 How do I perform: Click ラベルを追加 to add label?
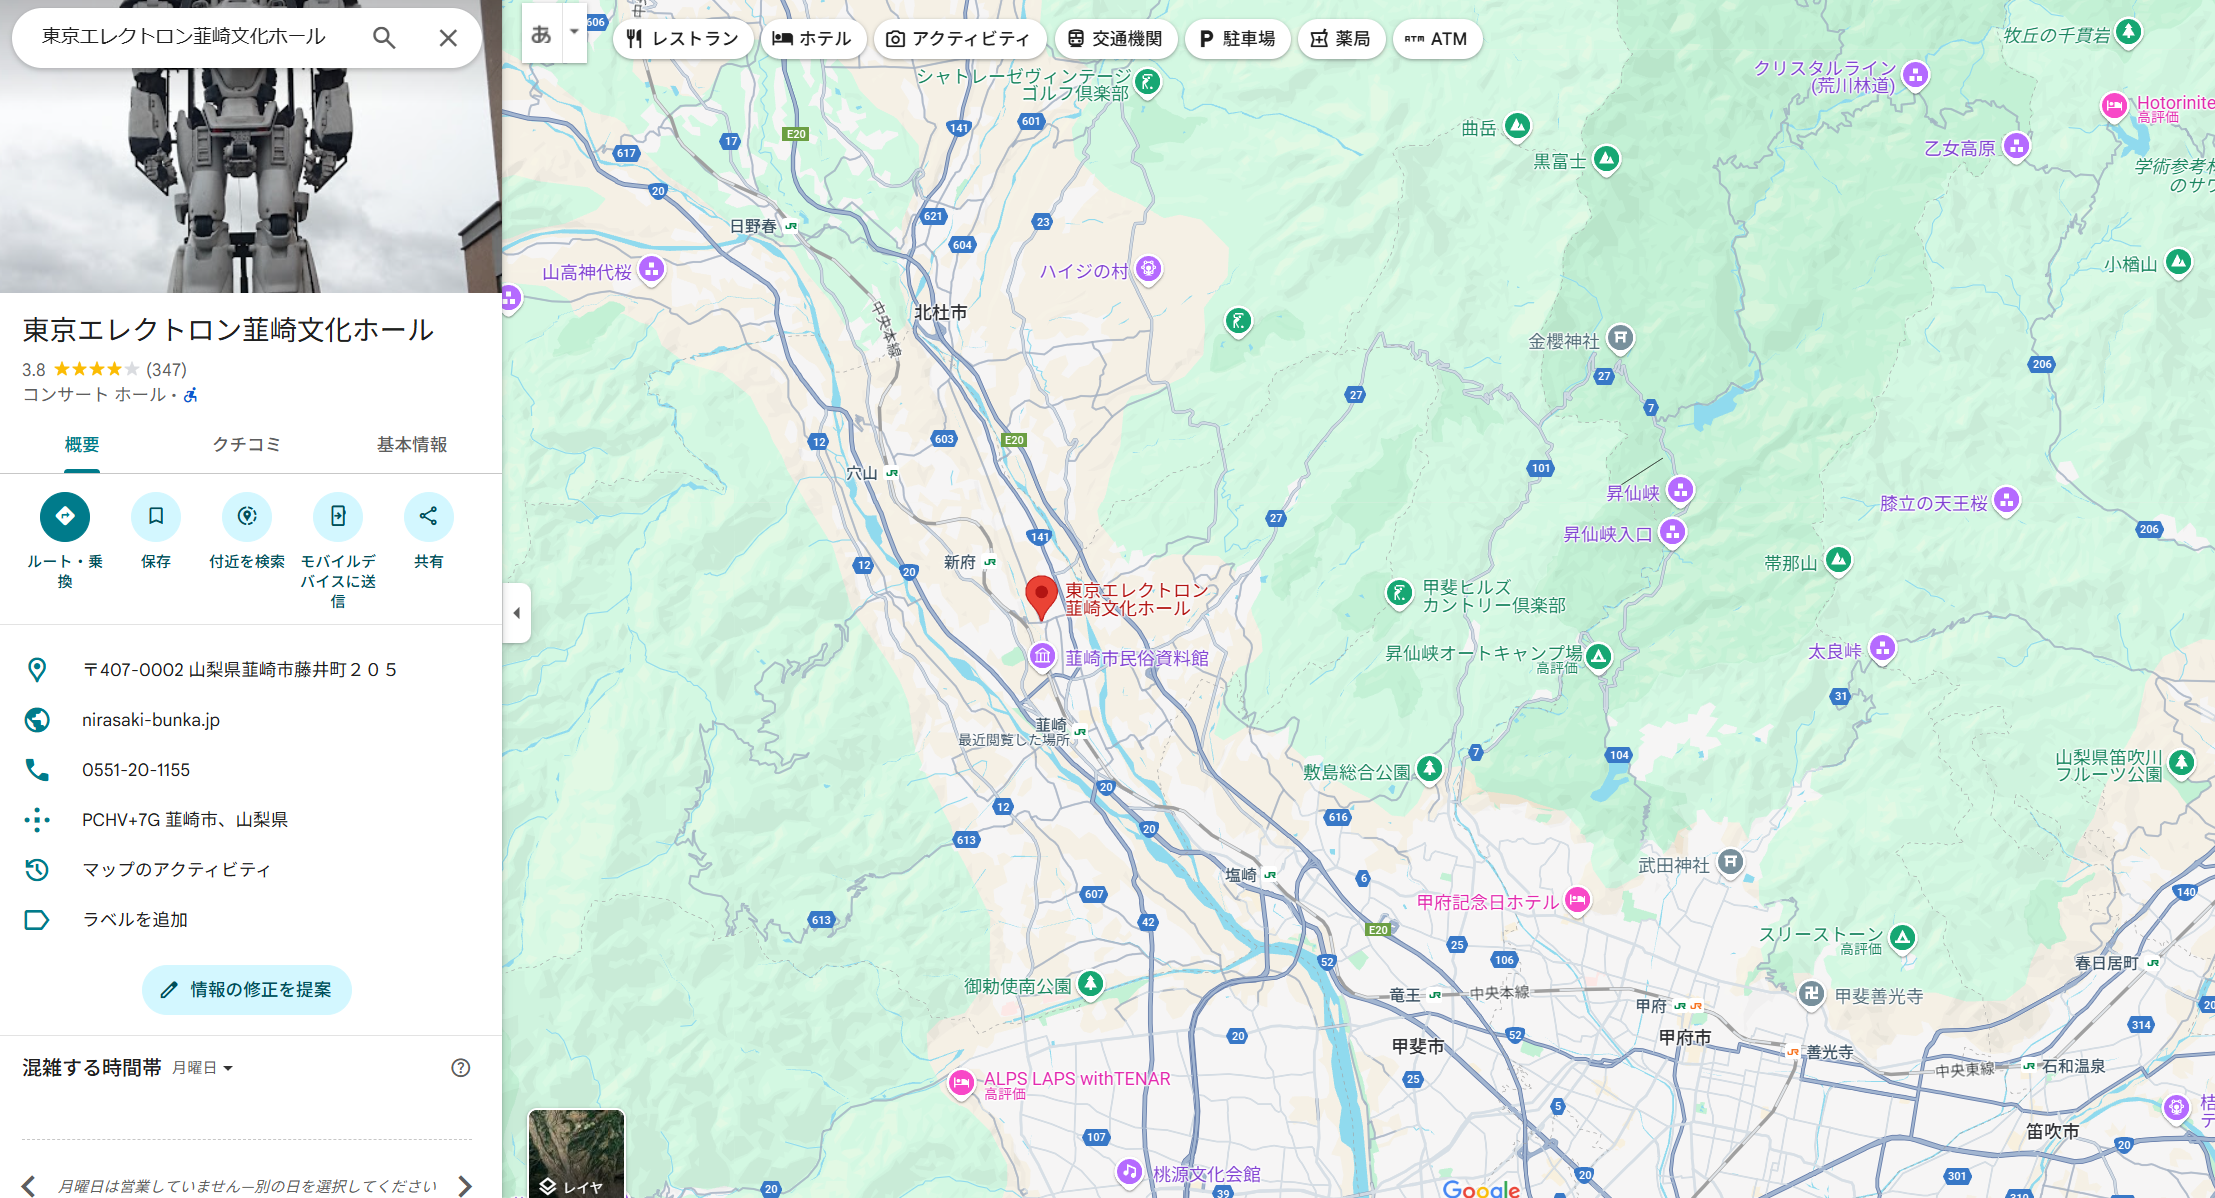[135, 920]
